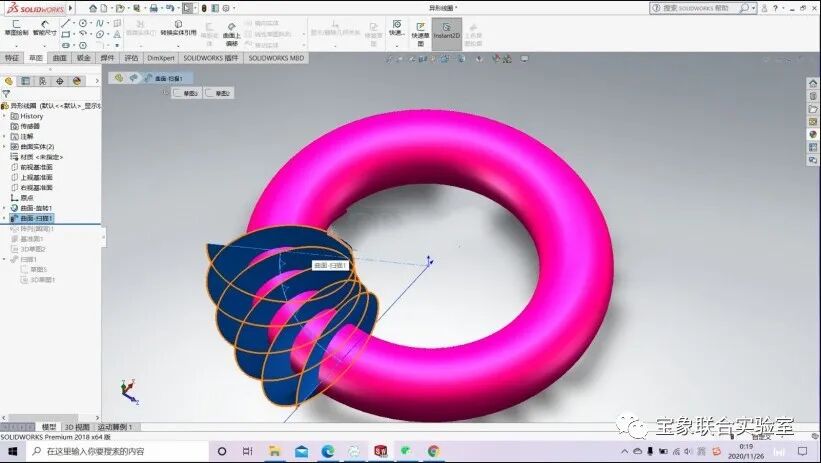Switch to the 特征 features tab
The image size is (821, 463).
pos(12,58)
